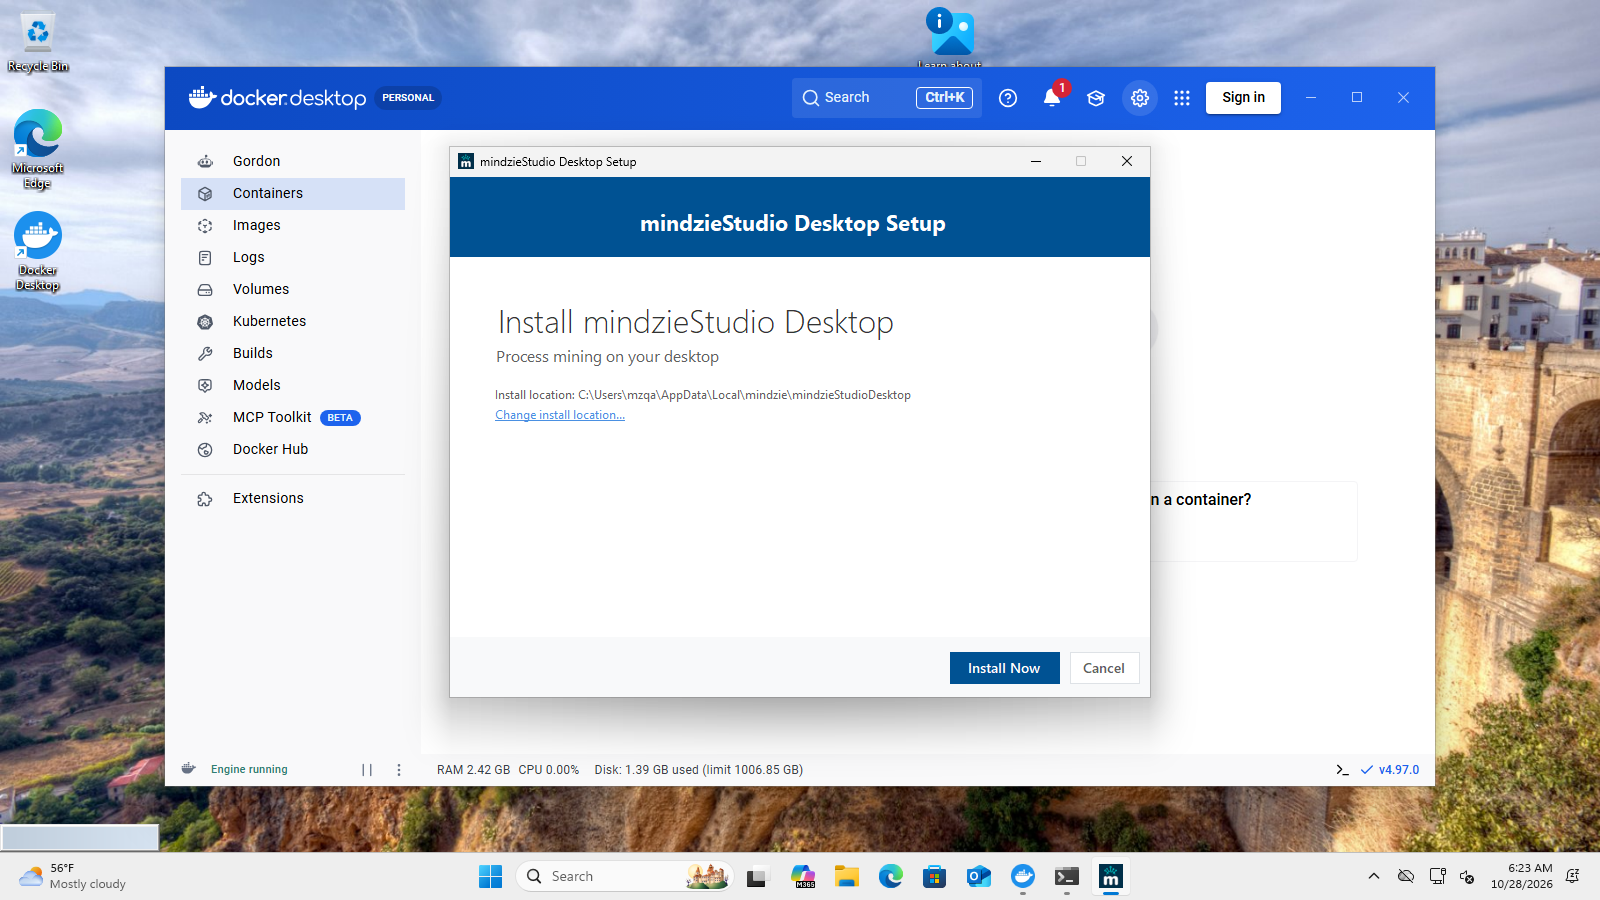Viewport: 1600px width, 900px height.
Task: Sign in to Docker Desktop
Action: (x=1243, y=98)
